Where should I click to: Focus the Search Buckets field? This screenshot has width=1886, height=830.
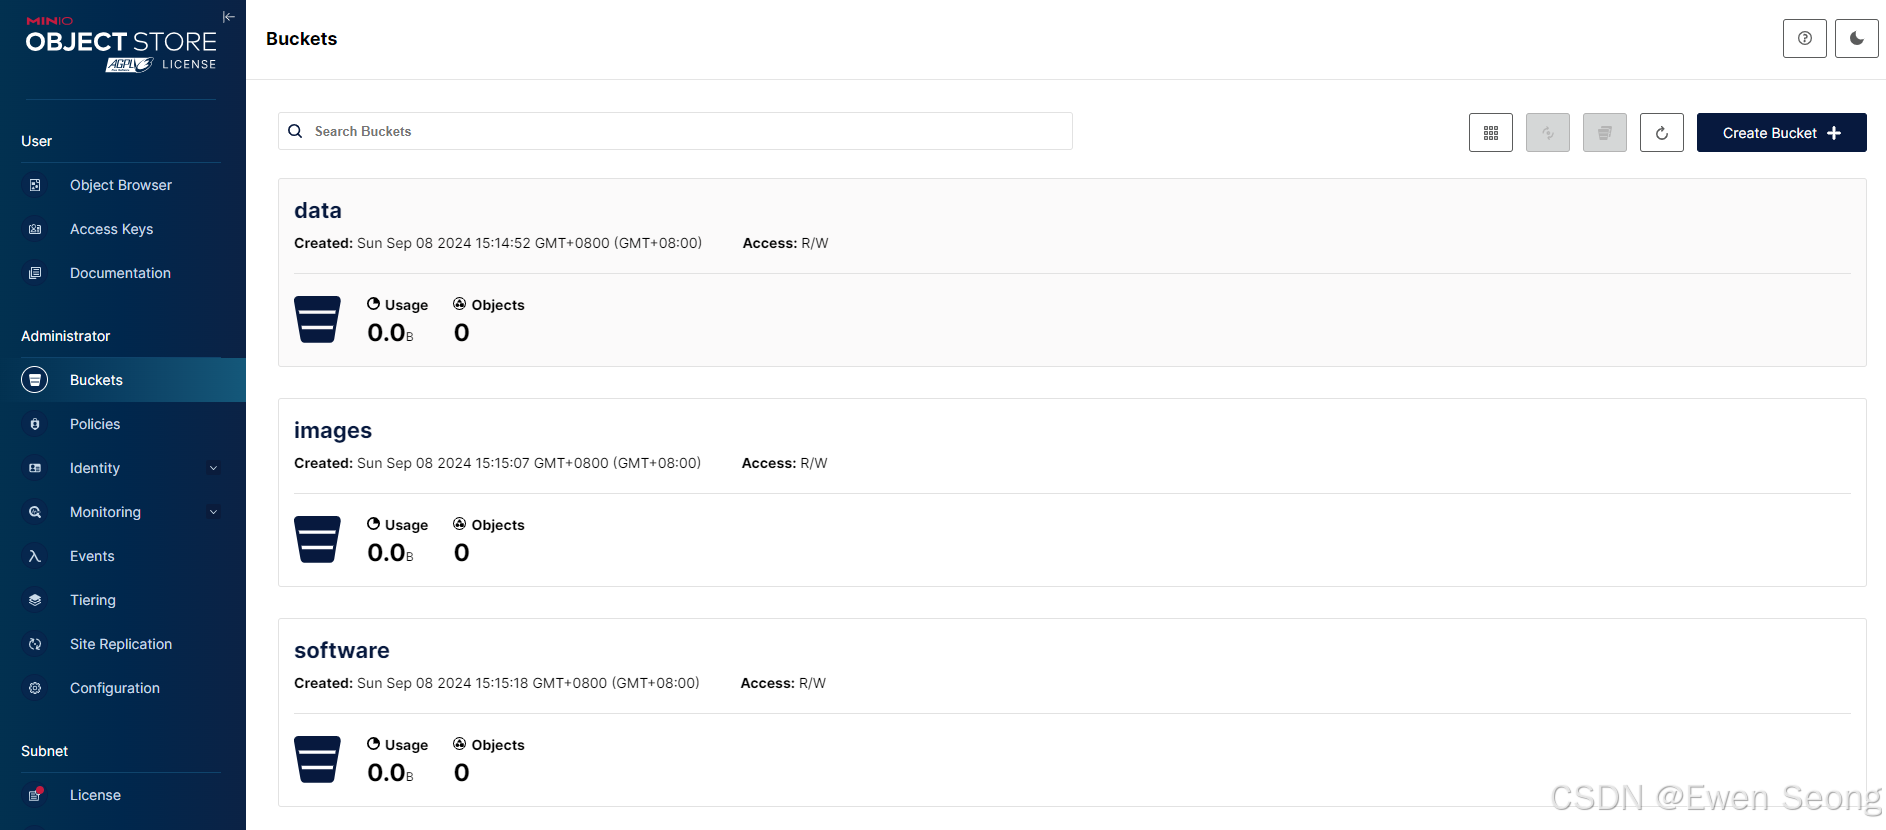coord(675,131)
